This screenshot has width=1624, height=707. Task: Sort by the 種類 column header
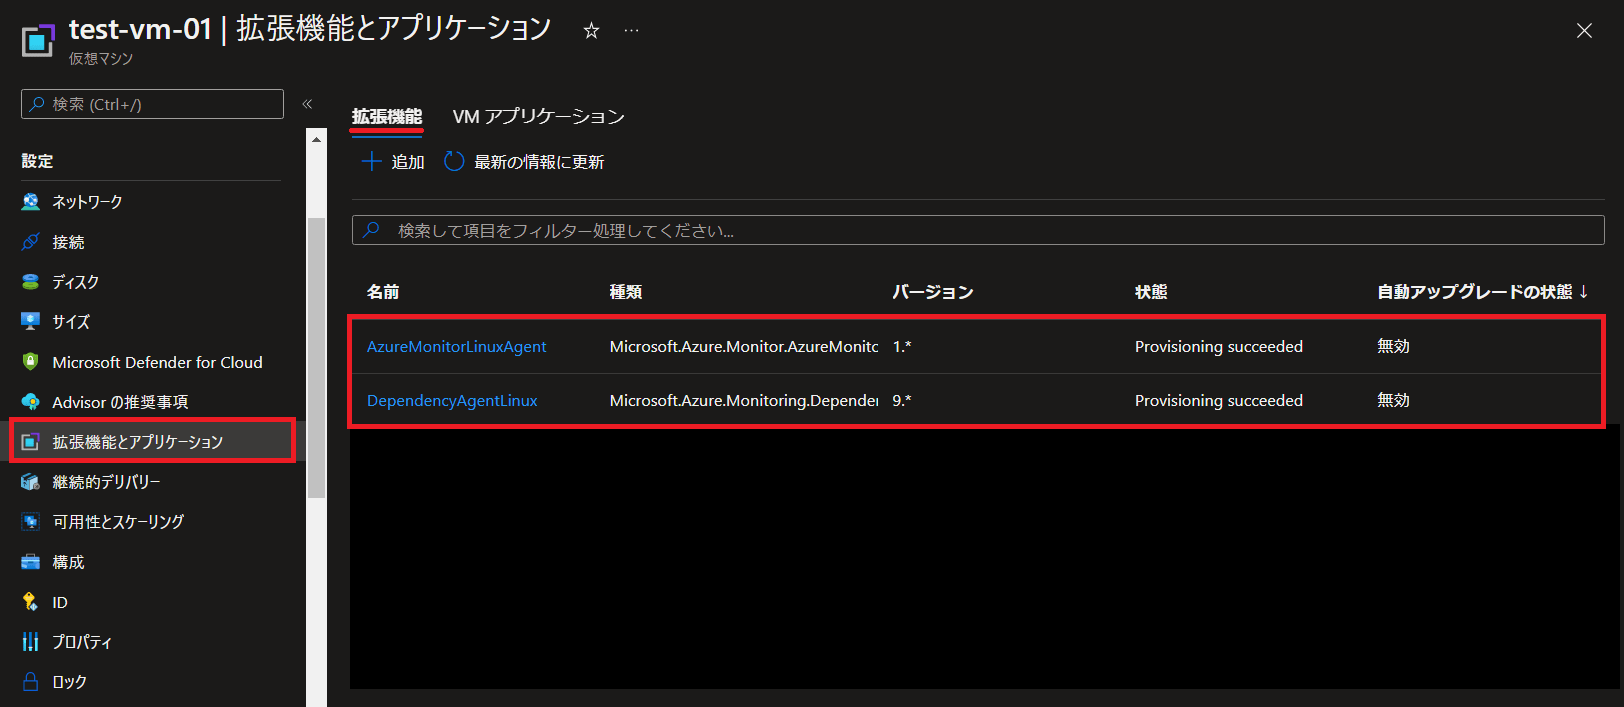click(626, 292)
